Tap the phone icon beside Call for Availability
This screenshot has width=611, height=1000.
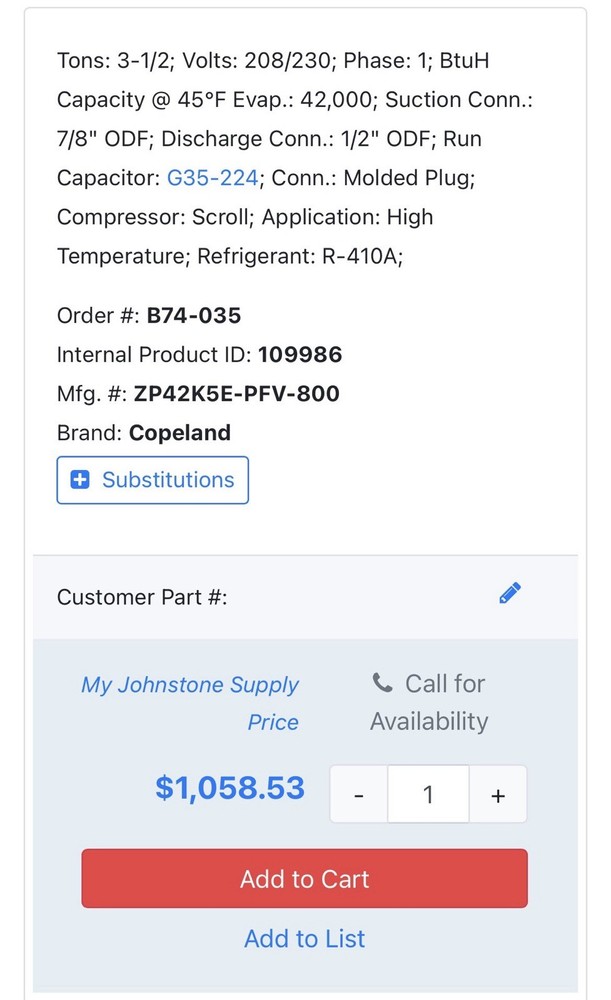[x=382, y=683]
